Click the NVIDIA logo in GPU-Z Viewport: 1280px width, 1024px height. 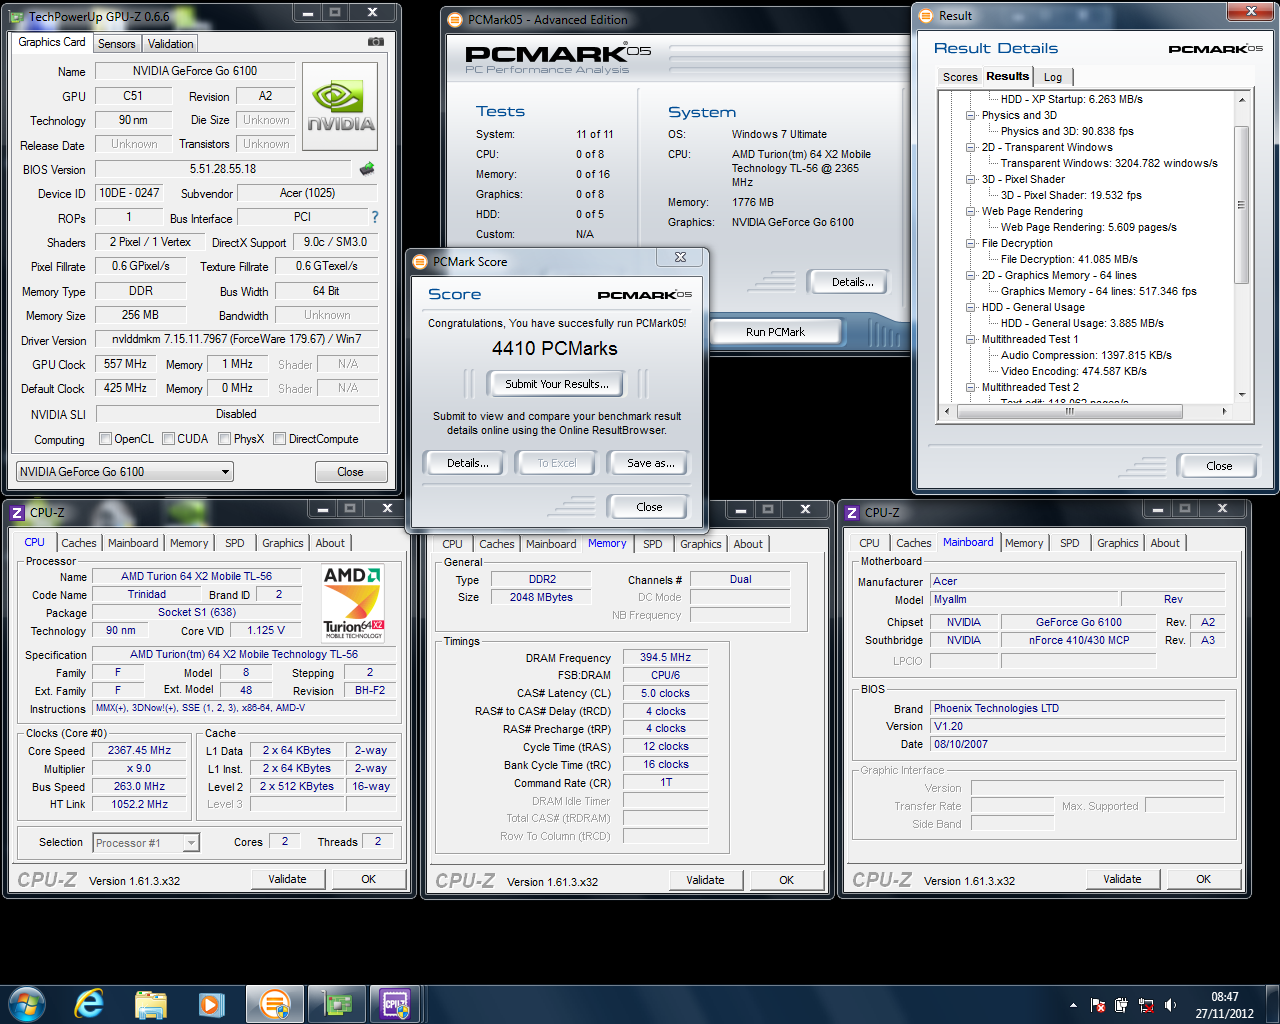pyautogui.click(x=340, y=107)
